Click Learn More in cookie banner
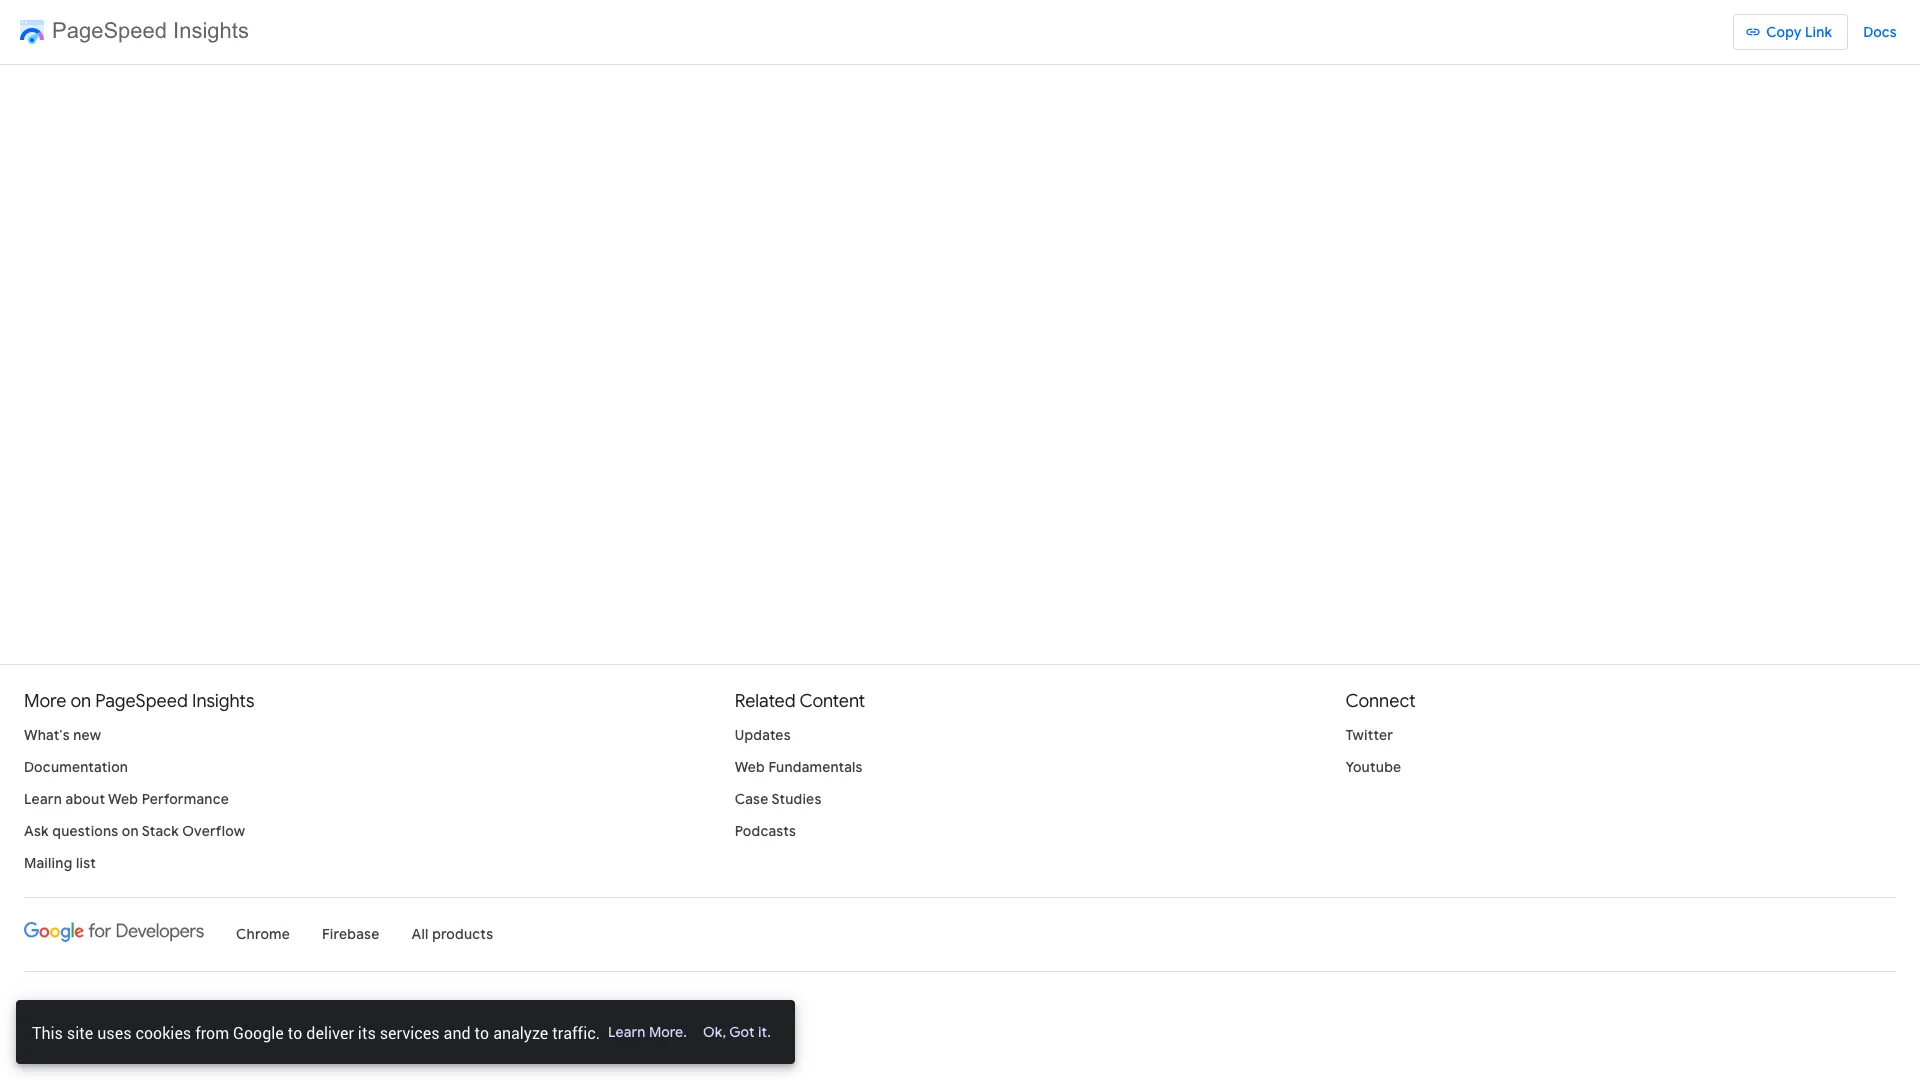This screenshot has height=1080, width=1920. click(647, 1032)
